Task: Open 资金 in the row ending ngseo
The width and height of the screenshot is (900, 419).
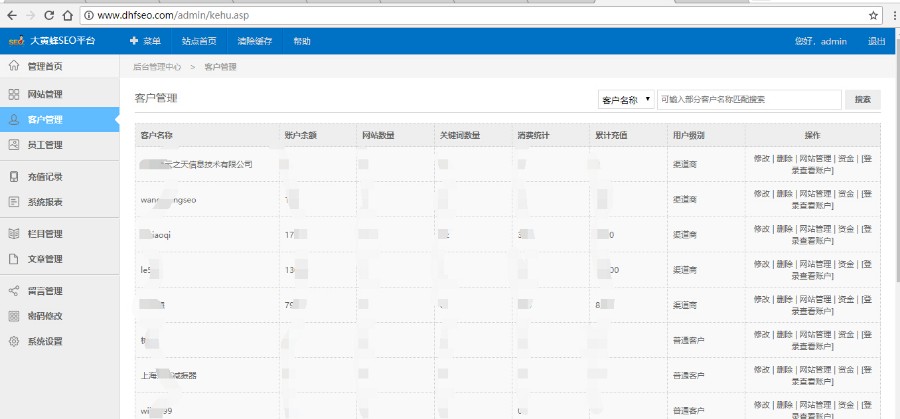Action: (x=846, y=194)
